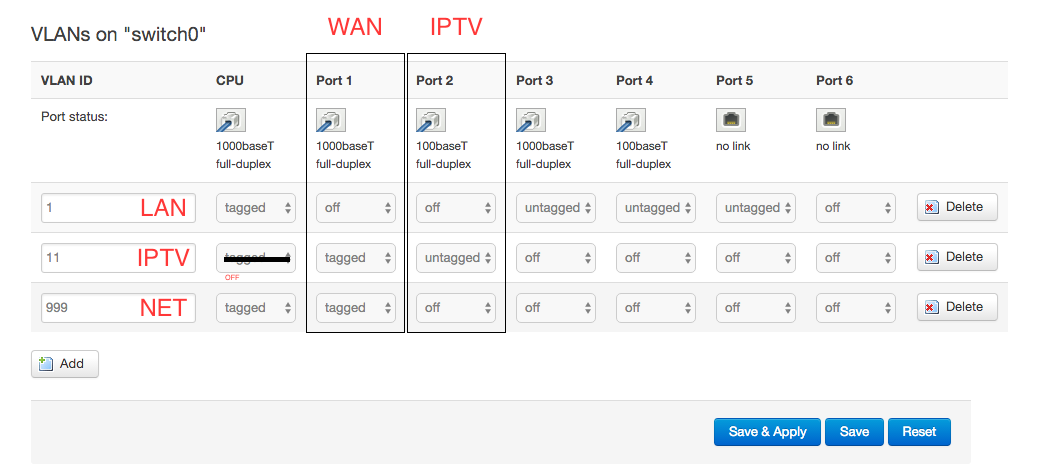The image size is (1055, 475).
Task: Change Port 3 setting for VLAN 1
Action: (556, 208)
